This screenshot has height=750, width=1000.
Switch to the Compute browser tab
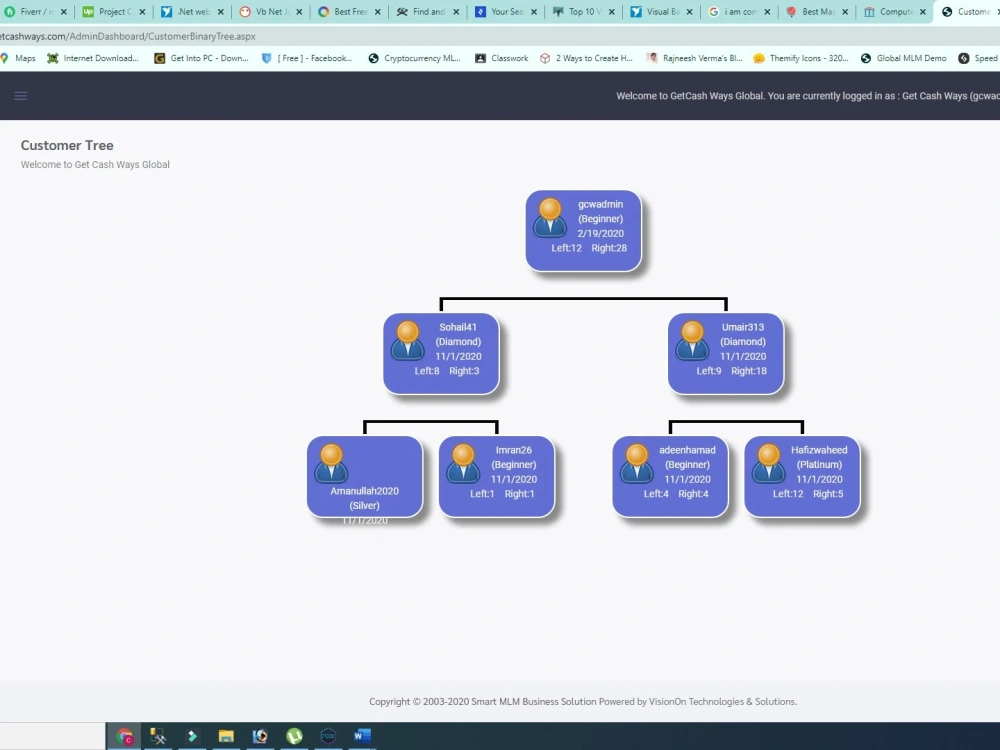tap(890, 11)
